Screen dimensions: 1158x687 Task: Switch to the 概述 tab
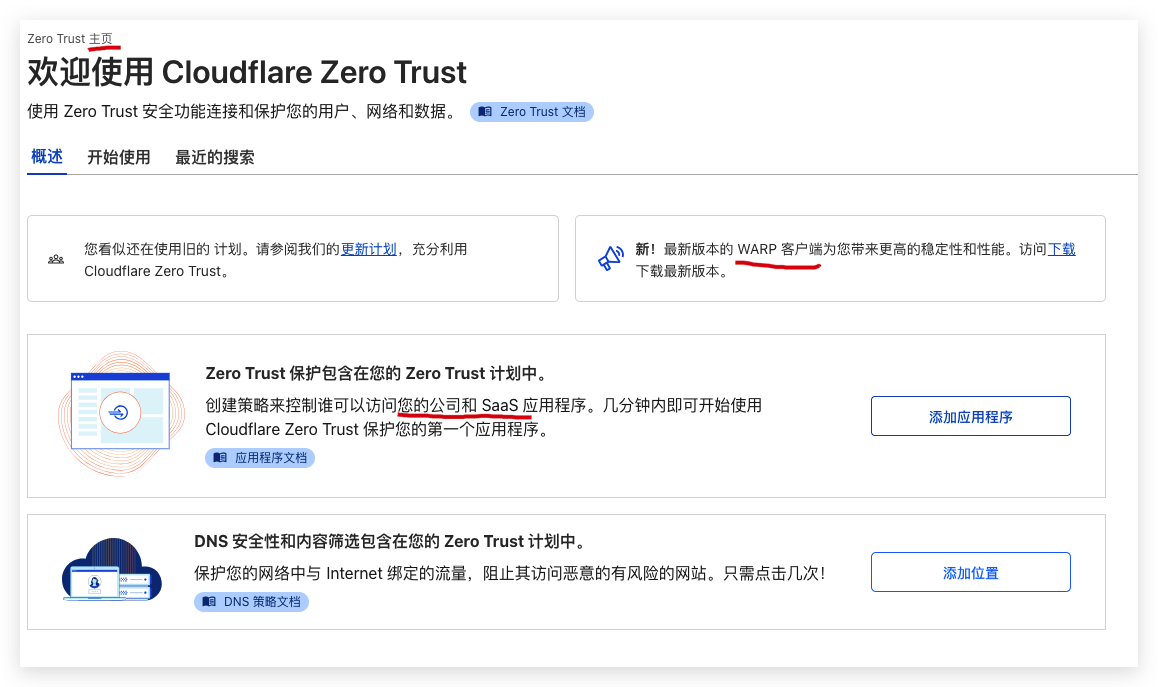click(47, 157)
